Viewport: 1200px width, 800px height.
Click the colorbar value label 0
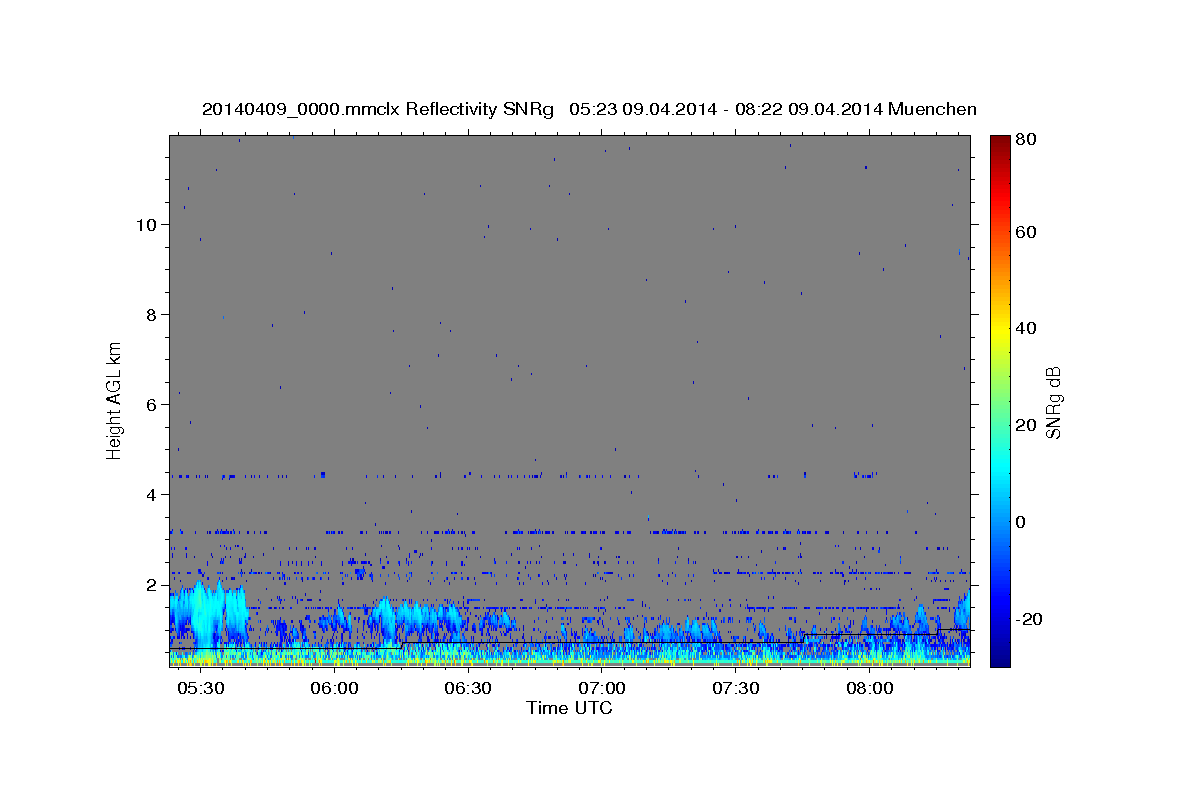click(x=1023, y=522)
